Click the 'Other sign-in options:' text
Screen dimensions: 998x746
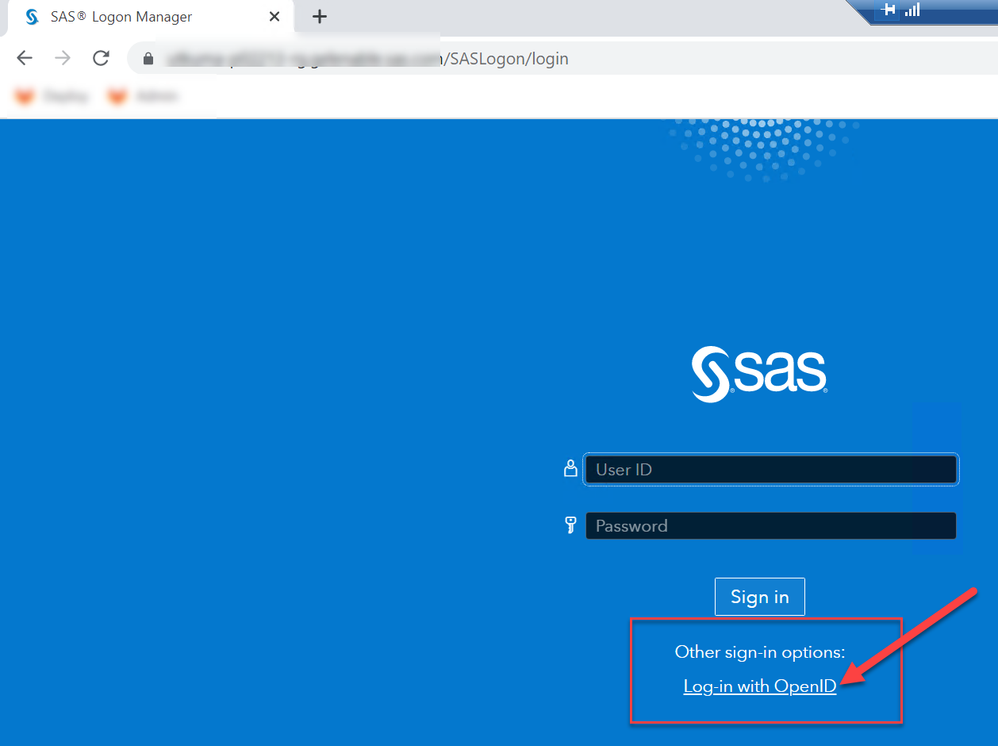[x=759, y=652]
